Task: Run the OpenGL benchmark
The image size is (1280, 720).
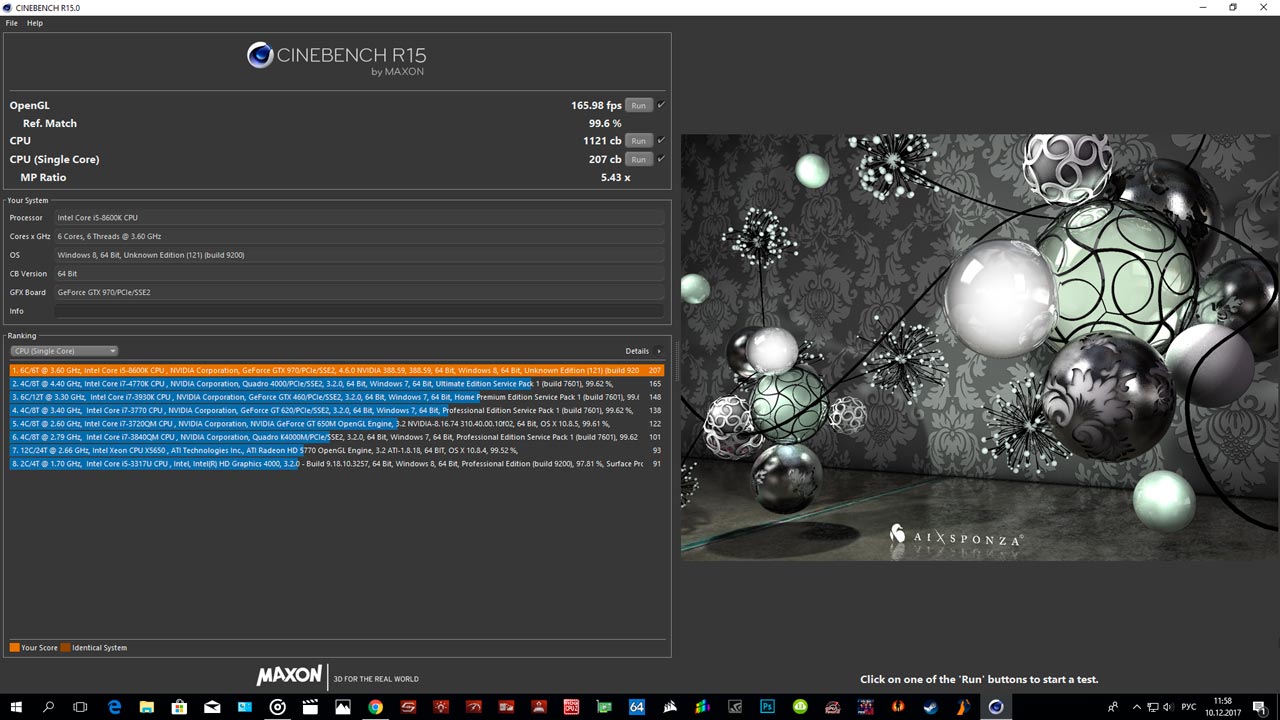Action: click(x=638, y=105)
